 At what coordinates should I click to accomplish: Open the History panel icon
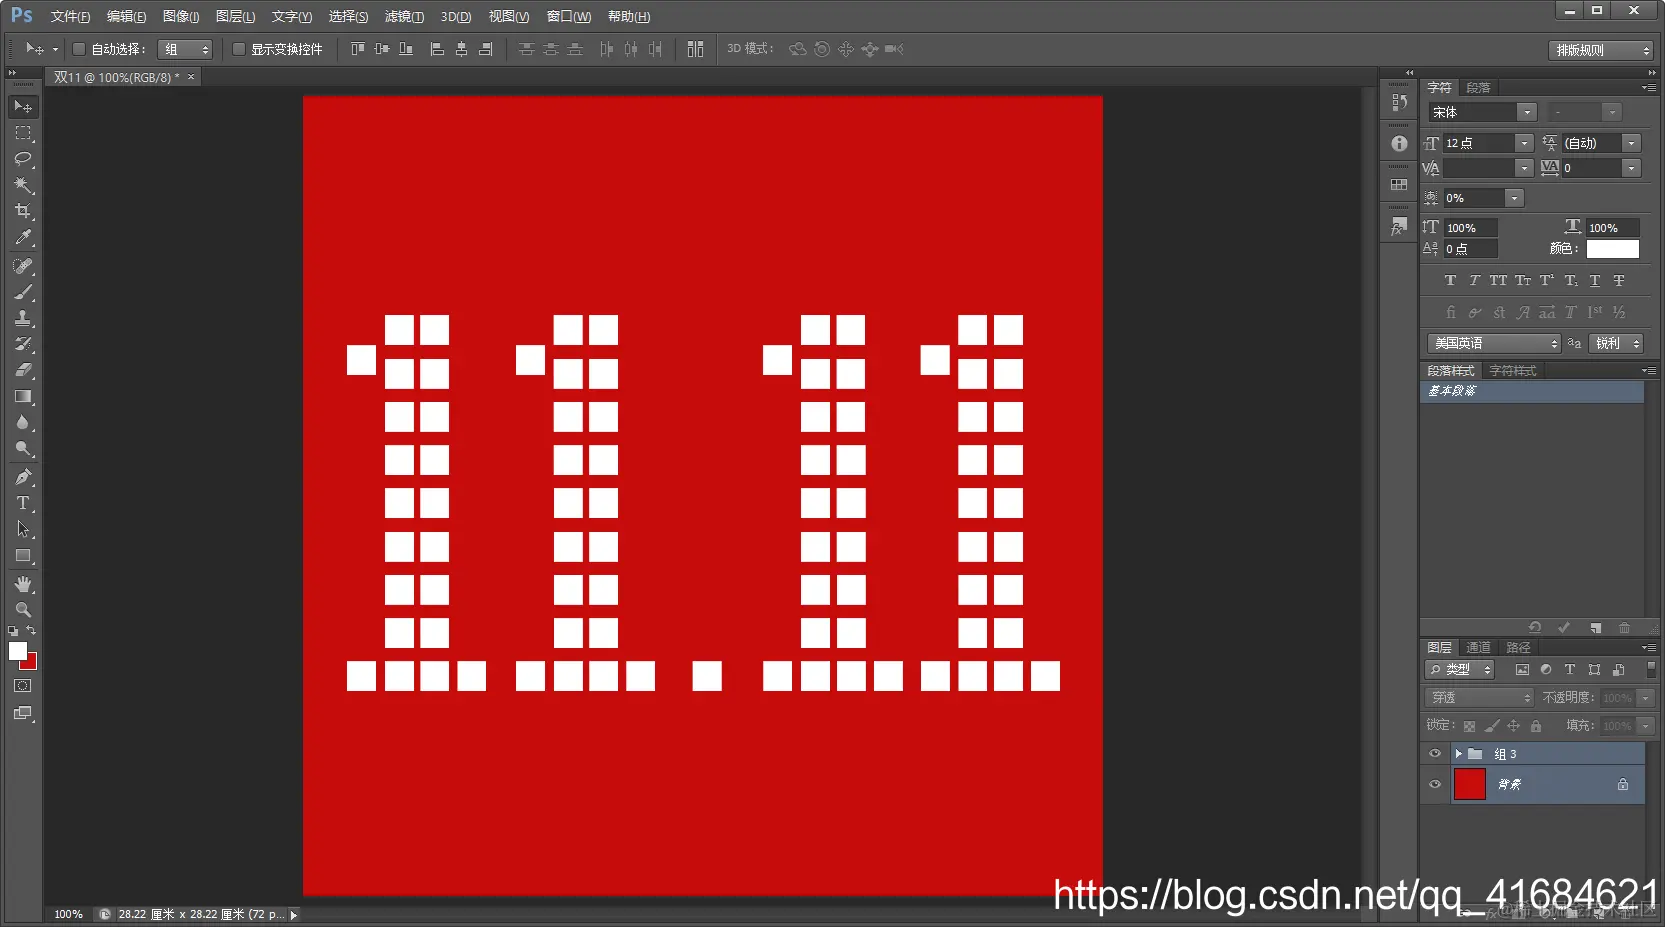click(x=1399, y=102)
